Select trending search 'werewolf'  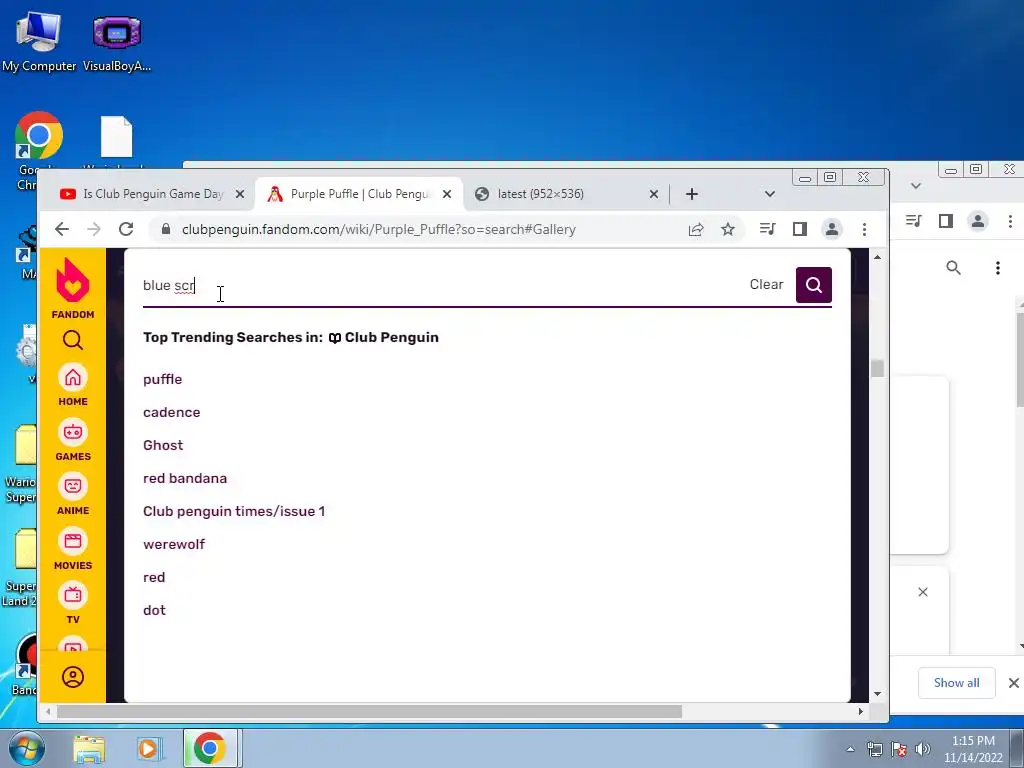tap(174, 544)
